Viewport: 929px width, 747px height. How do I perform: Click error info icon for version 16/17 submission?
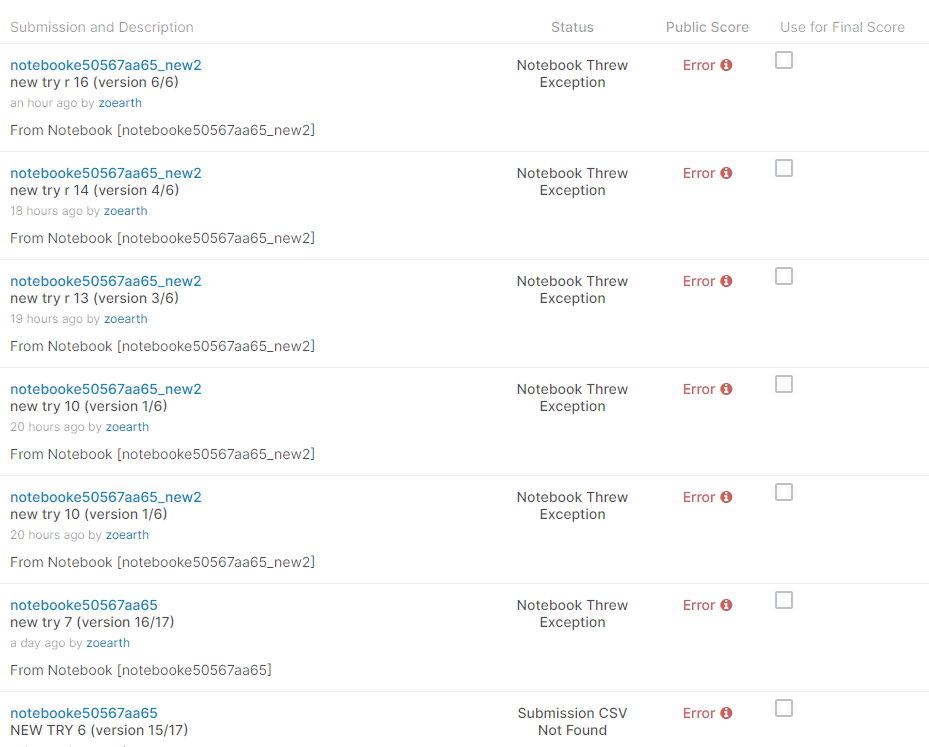tap(726, 605)
